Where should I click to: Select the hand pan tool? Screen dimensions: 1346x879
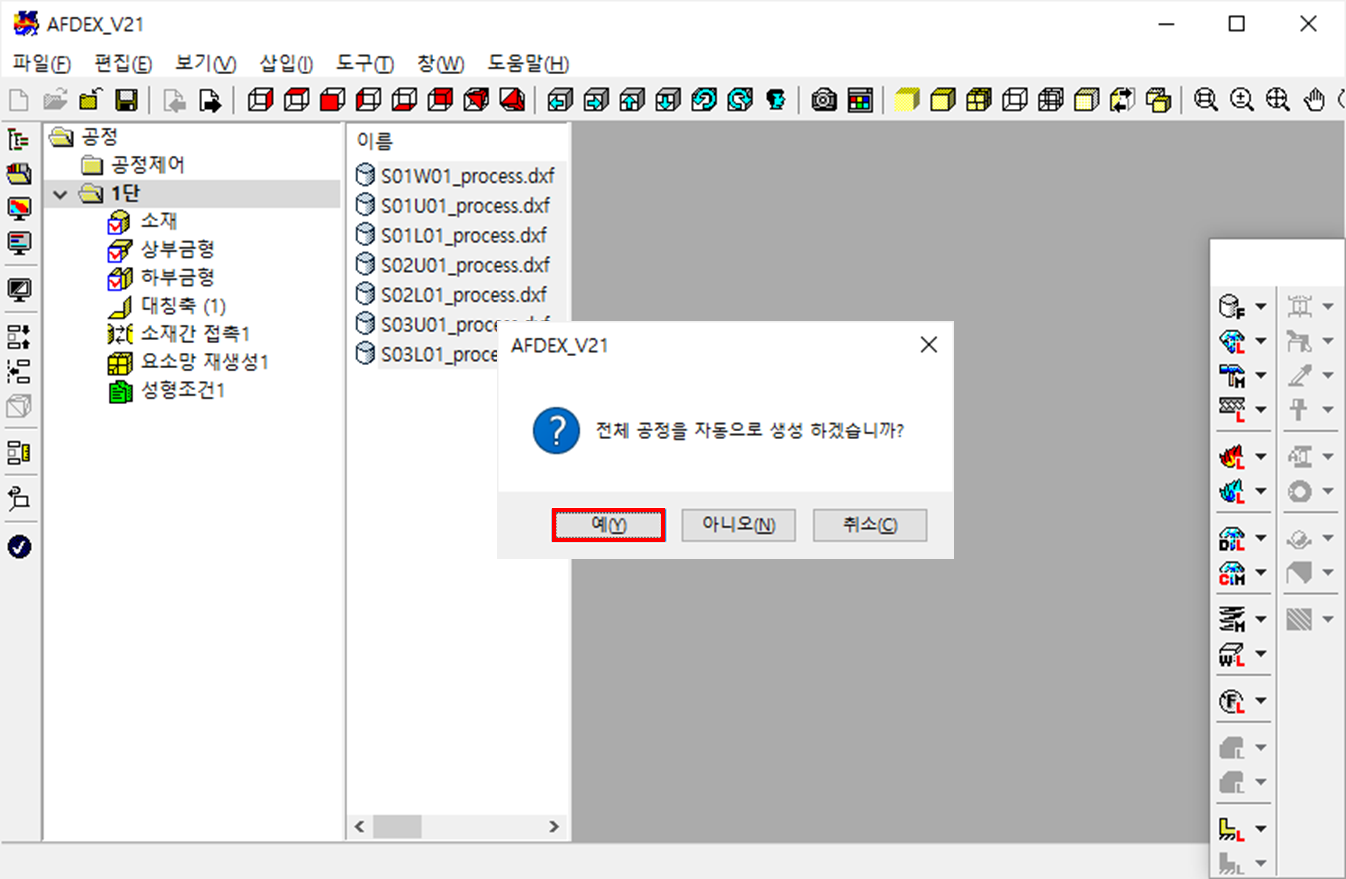[x=1316, y=100]
